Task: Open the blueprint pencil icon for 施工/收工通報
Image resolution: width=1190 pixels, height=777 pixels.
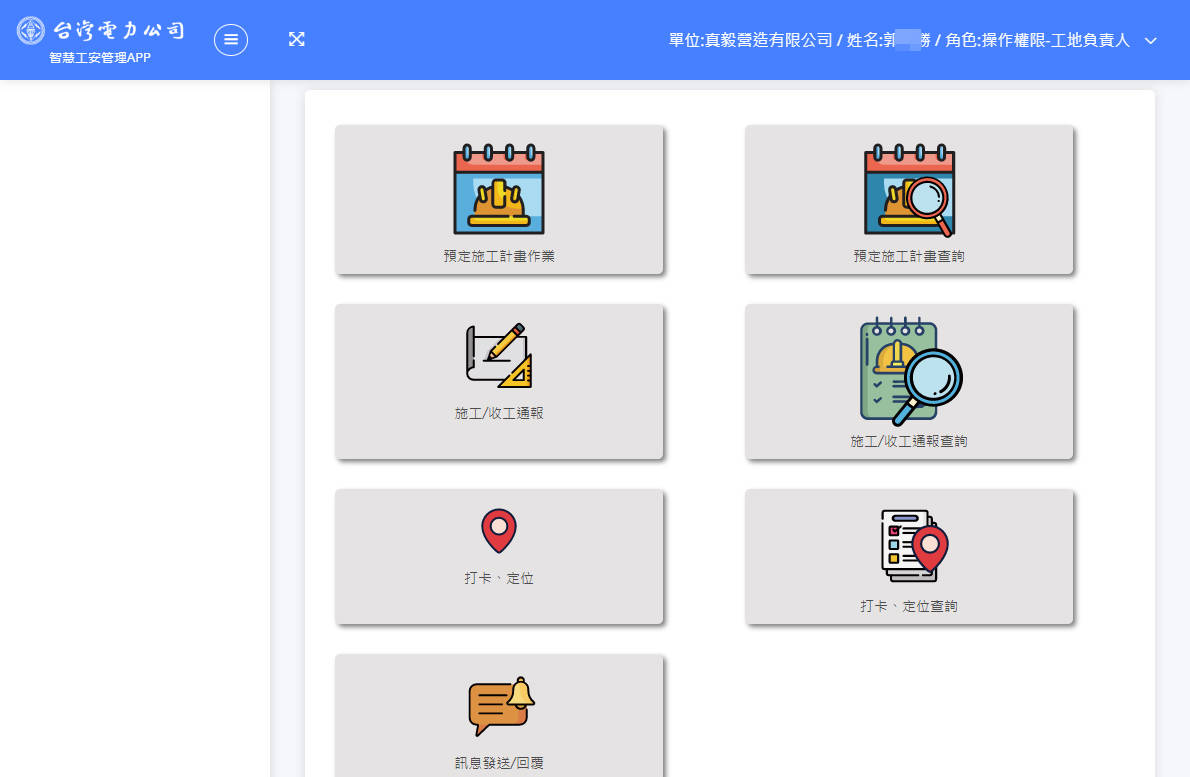Action: 499,356
